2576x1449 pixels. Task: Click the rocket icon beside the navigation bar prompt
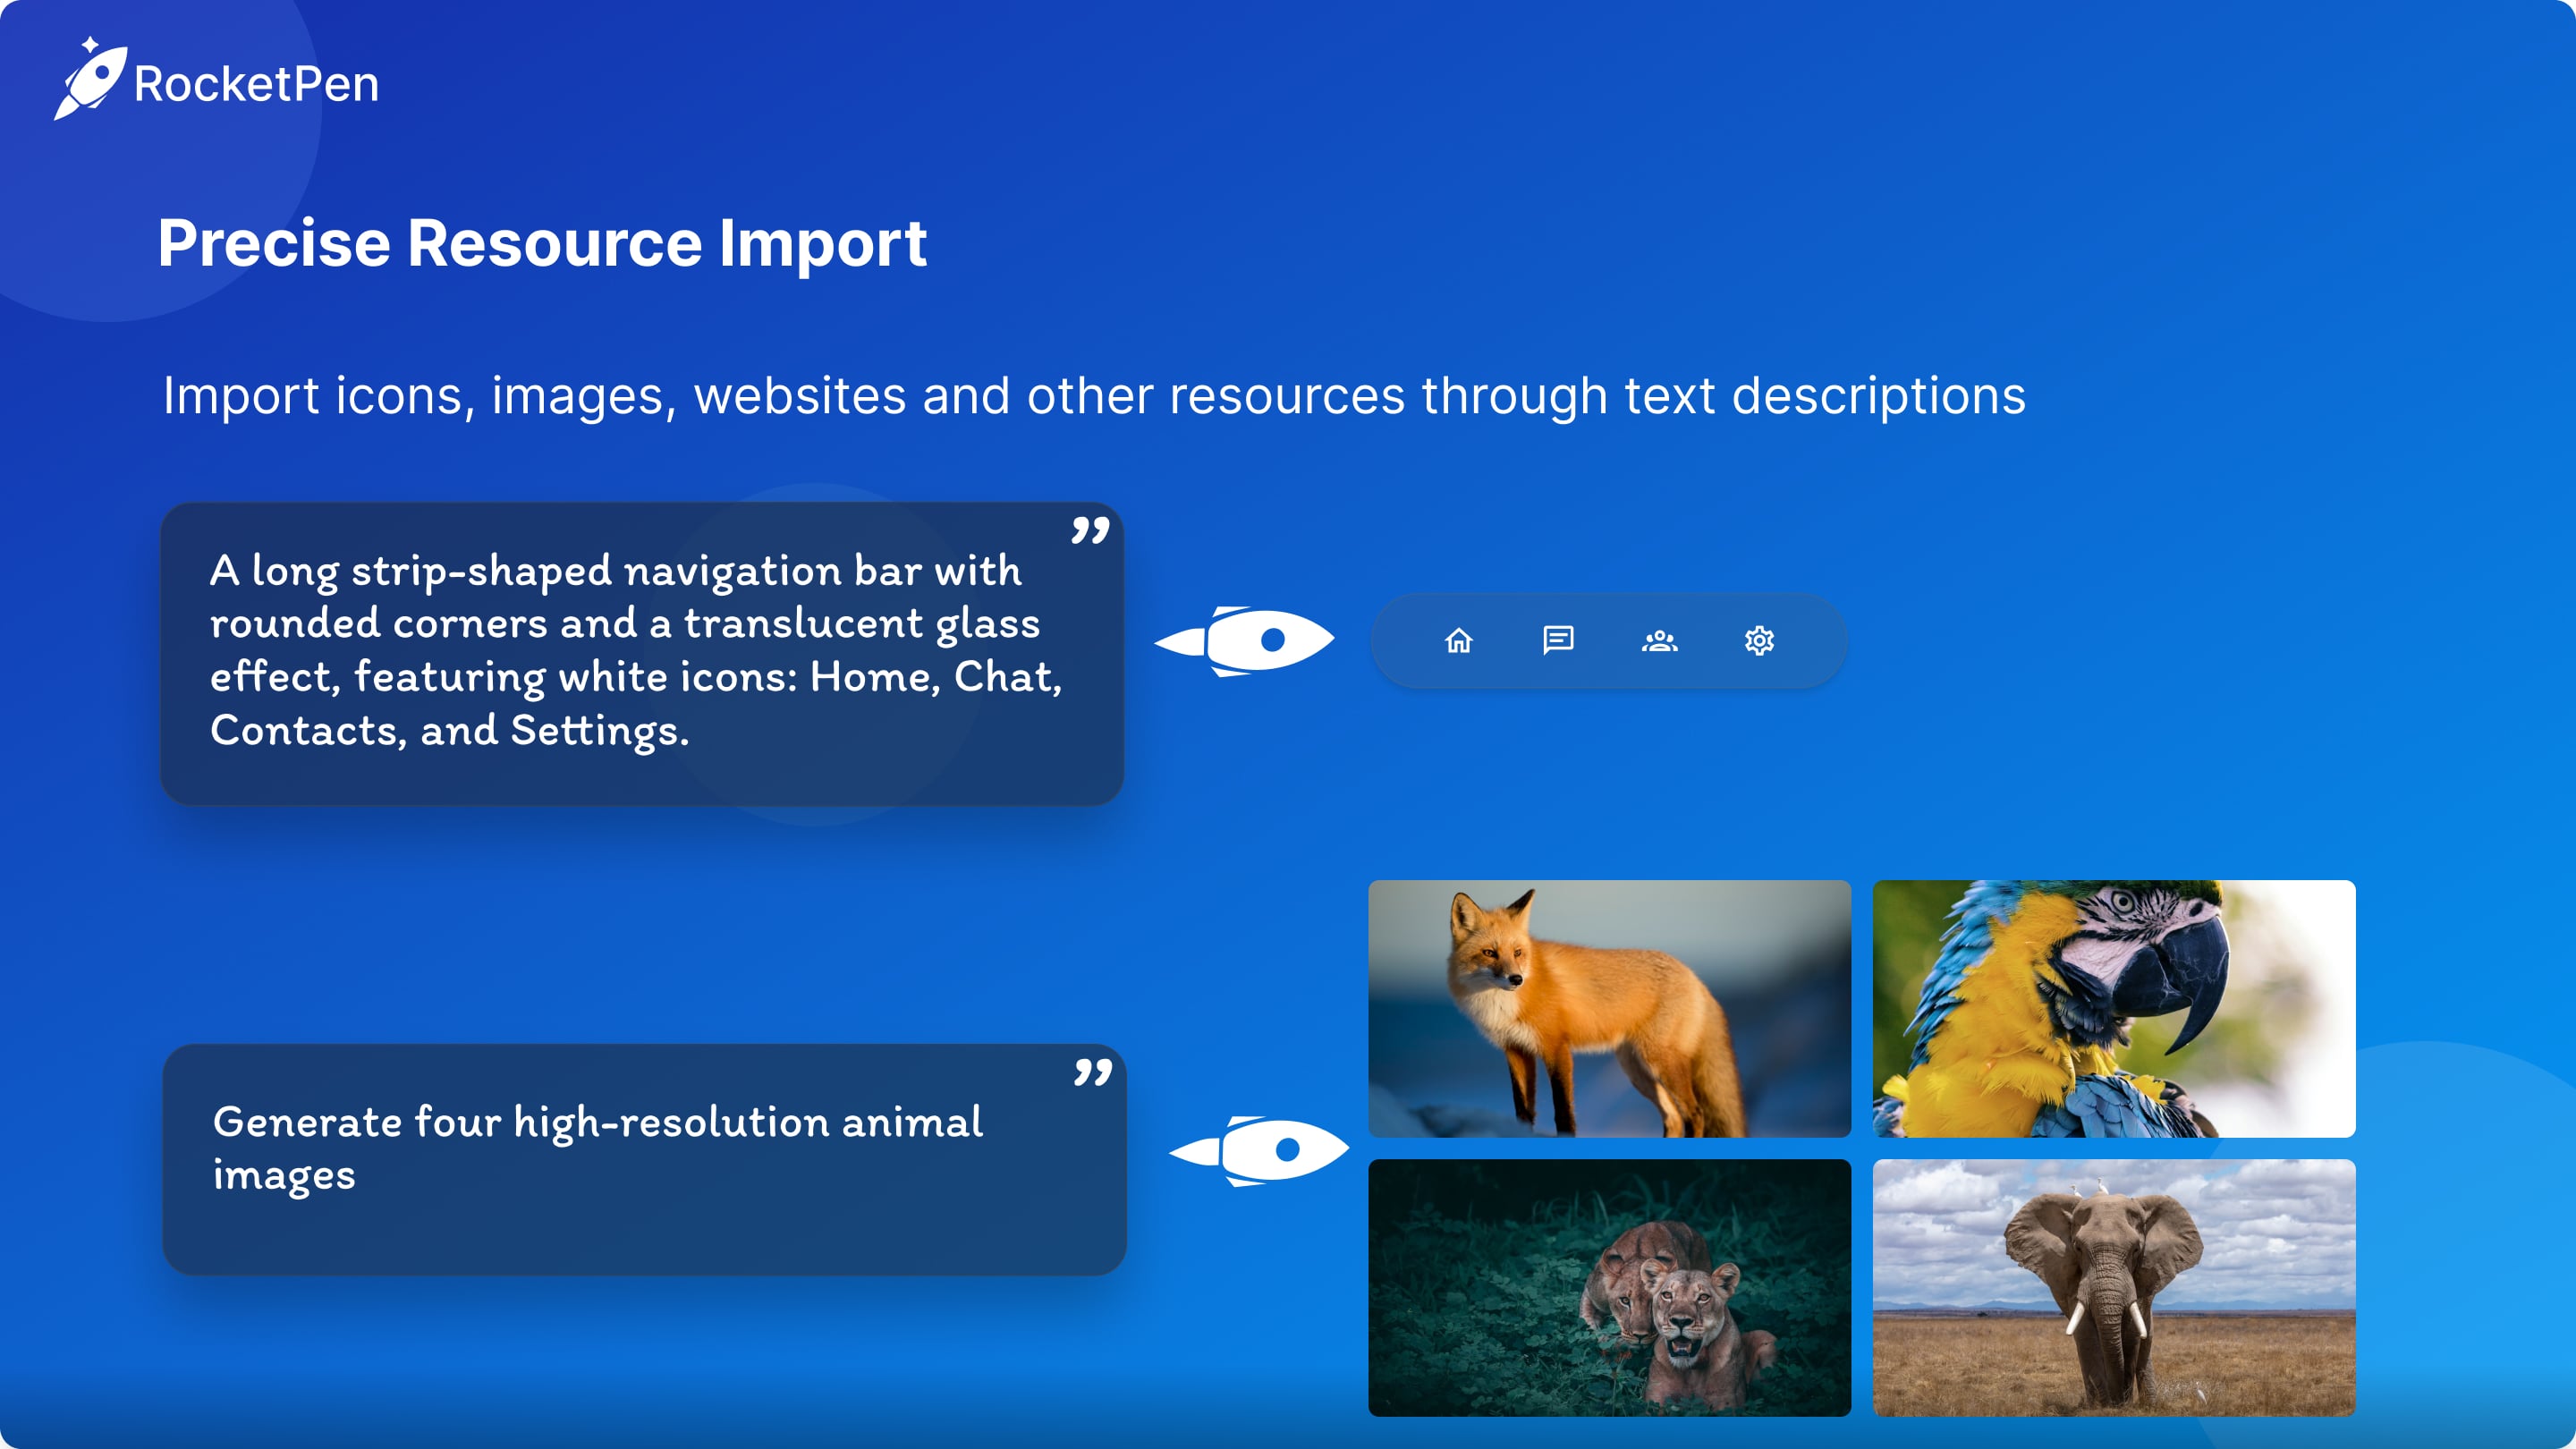click(x=1245, y=641)
